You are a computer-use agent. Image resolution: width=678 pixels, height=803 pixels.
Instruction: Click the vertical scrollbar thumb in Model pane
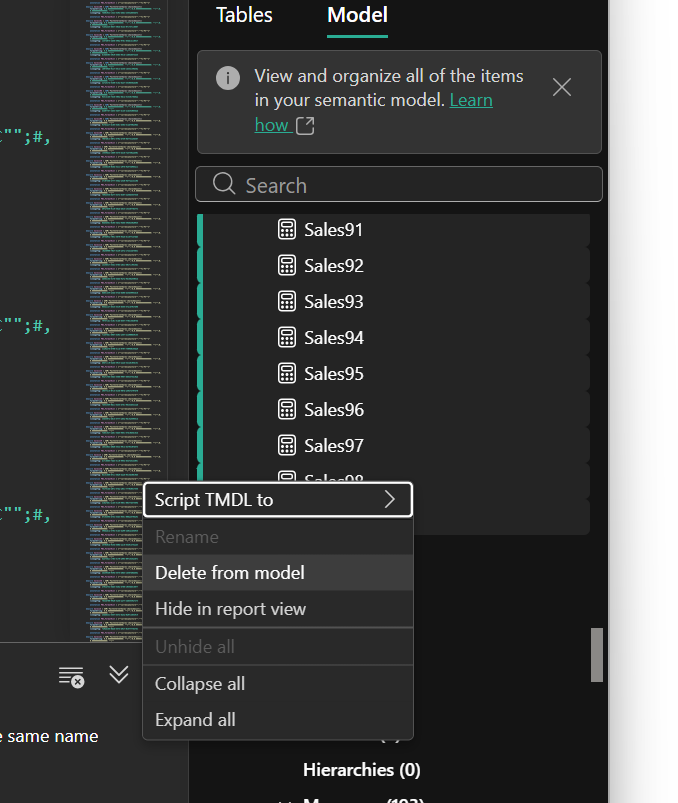pos(597,655)
